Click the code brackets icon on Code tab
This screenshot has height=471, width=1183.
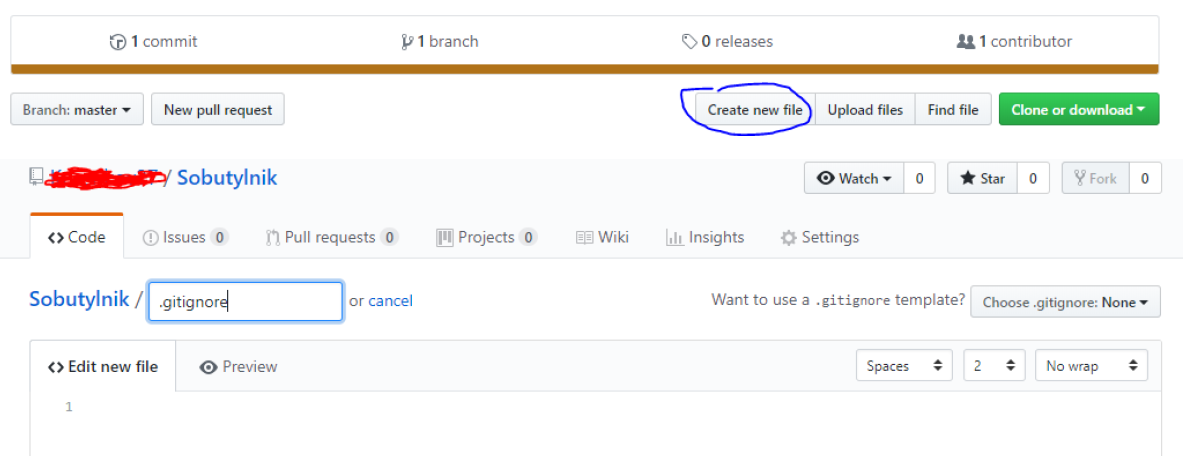[56, 238]
